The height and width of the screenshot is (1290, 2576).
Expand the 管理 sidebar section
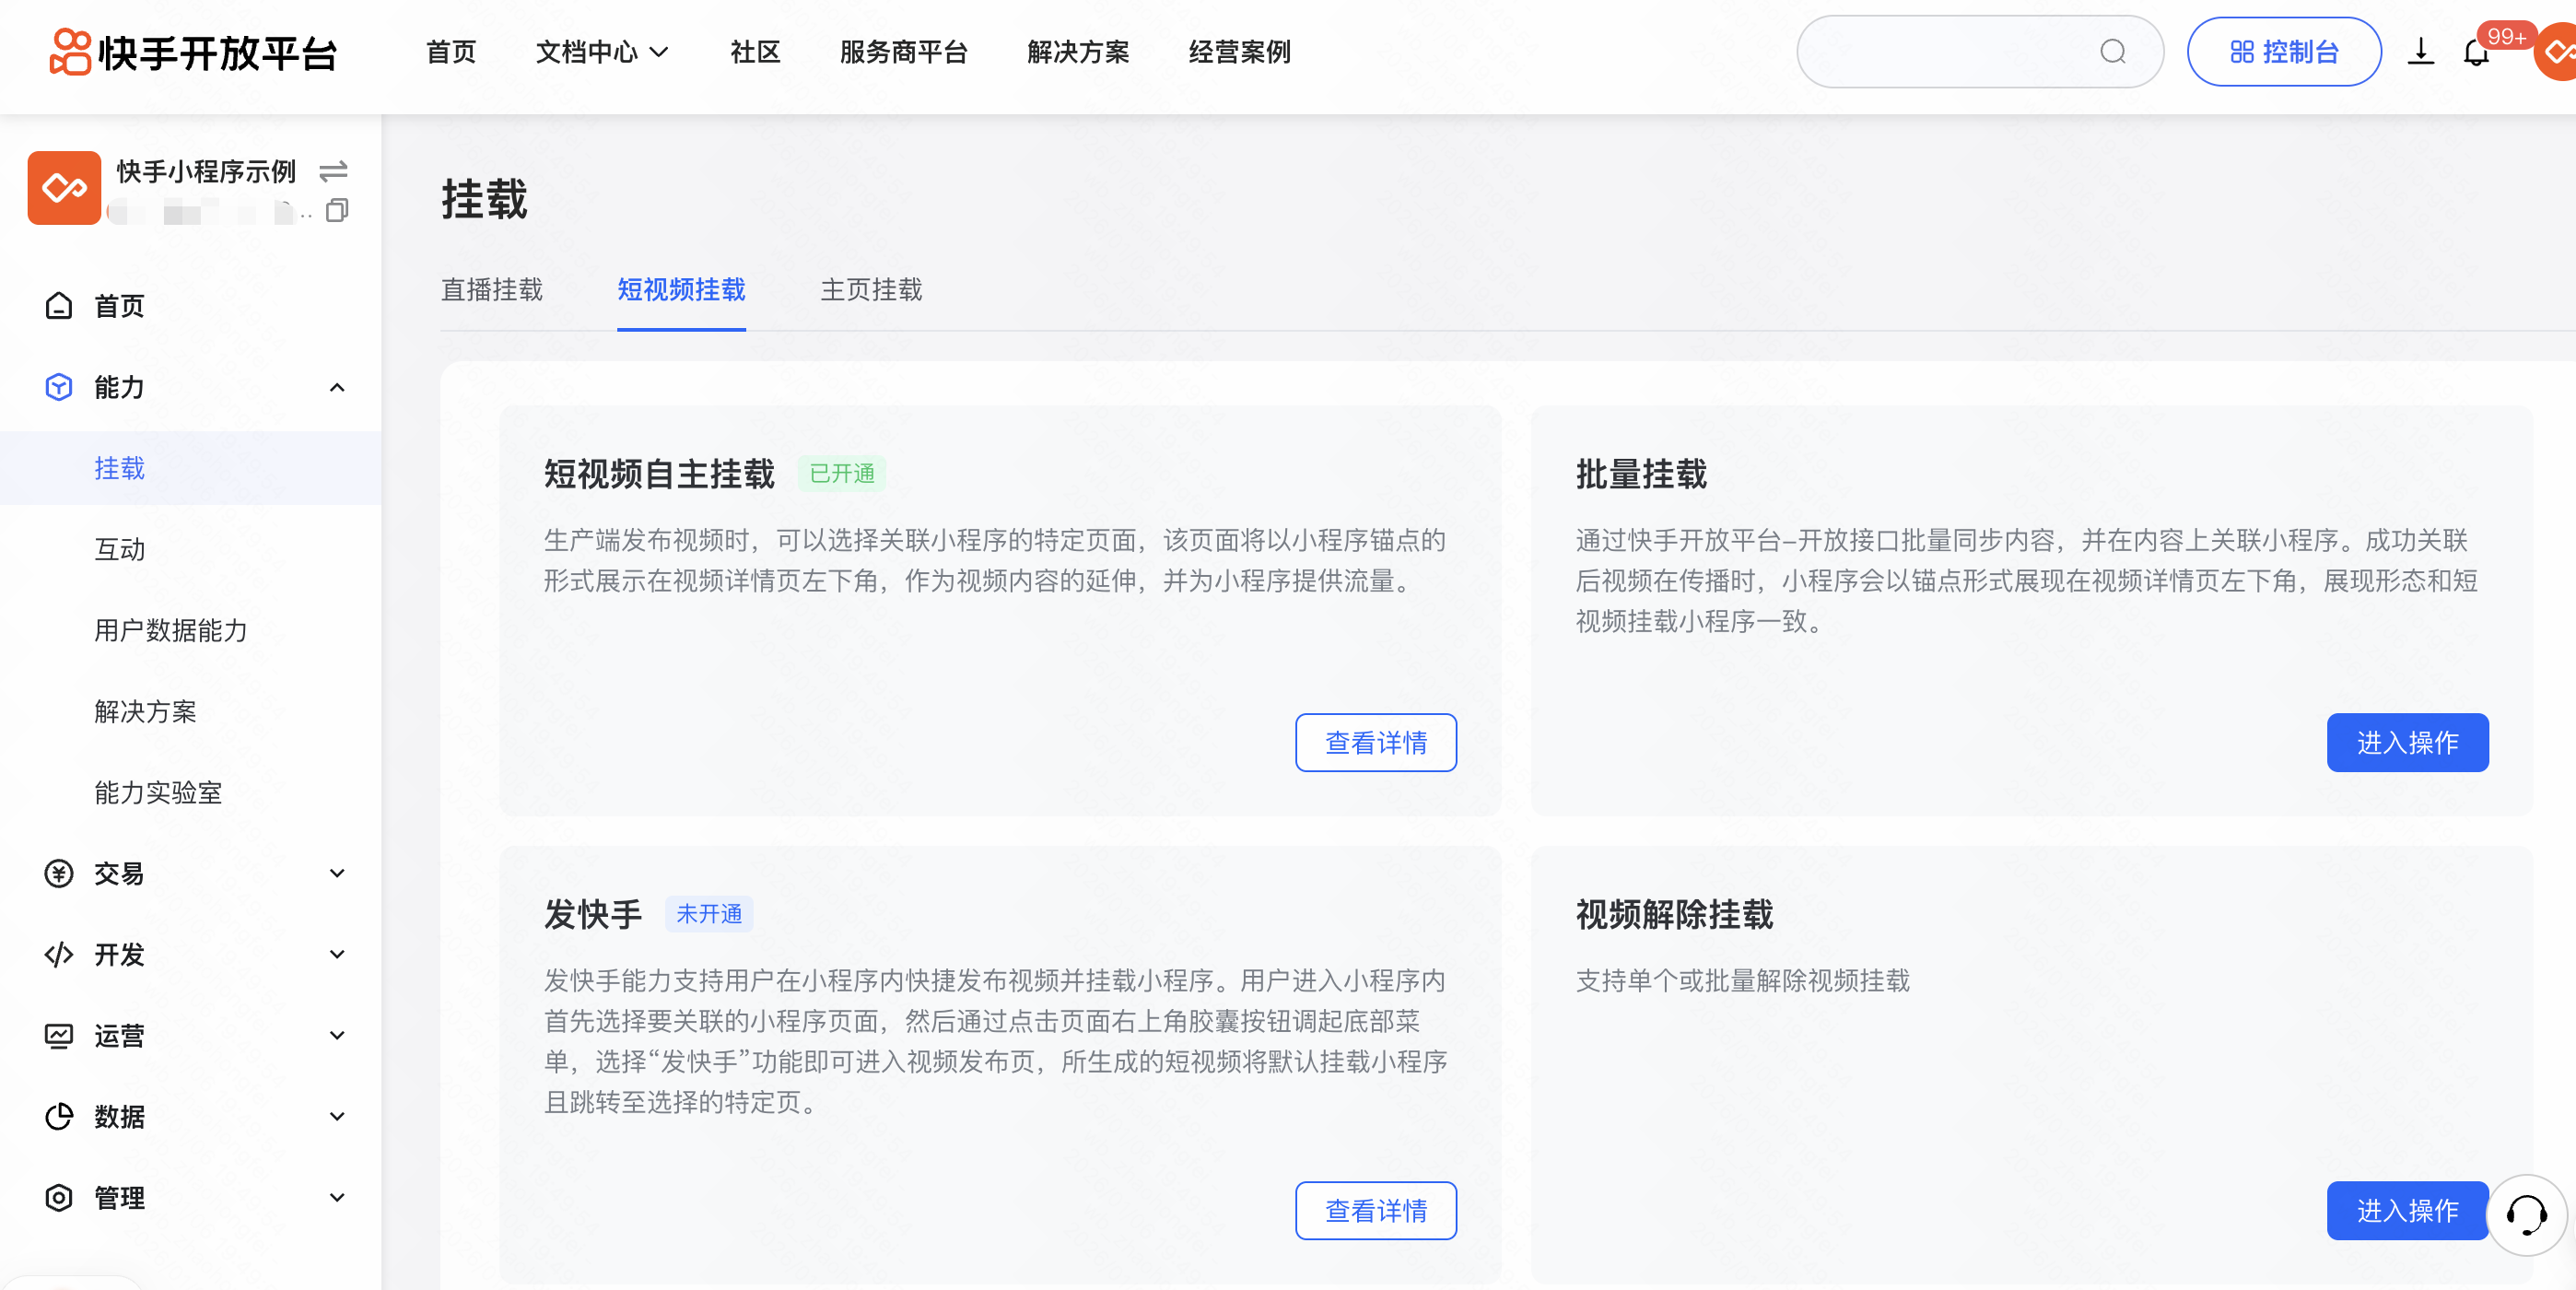(337, 1197)
